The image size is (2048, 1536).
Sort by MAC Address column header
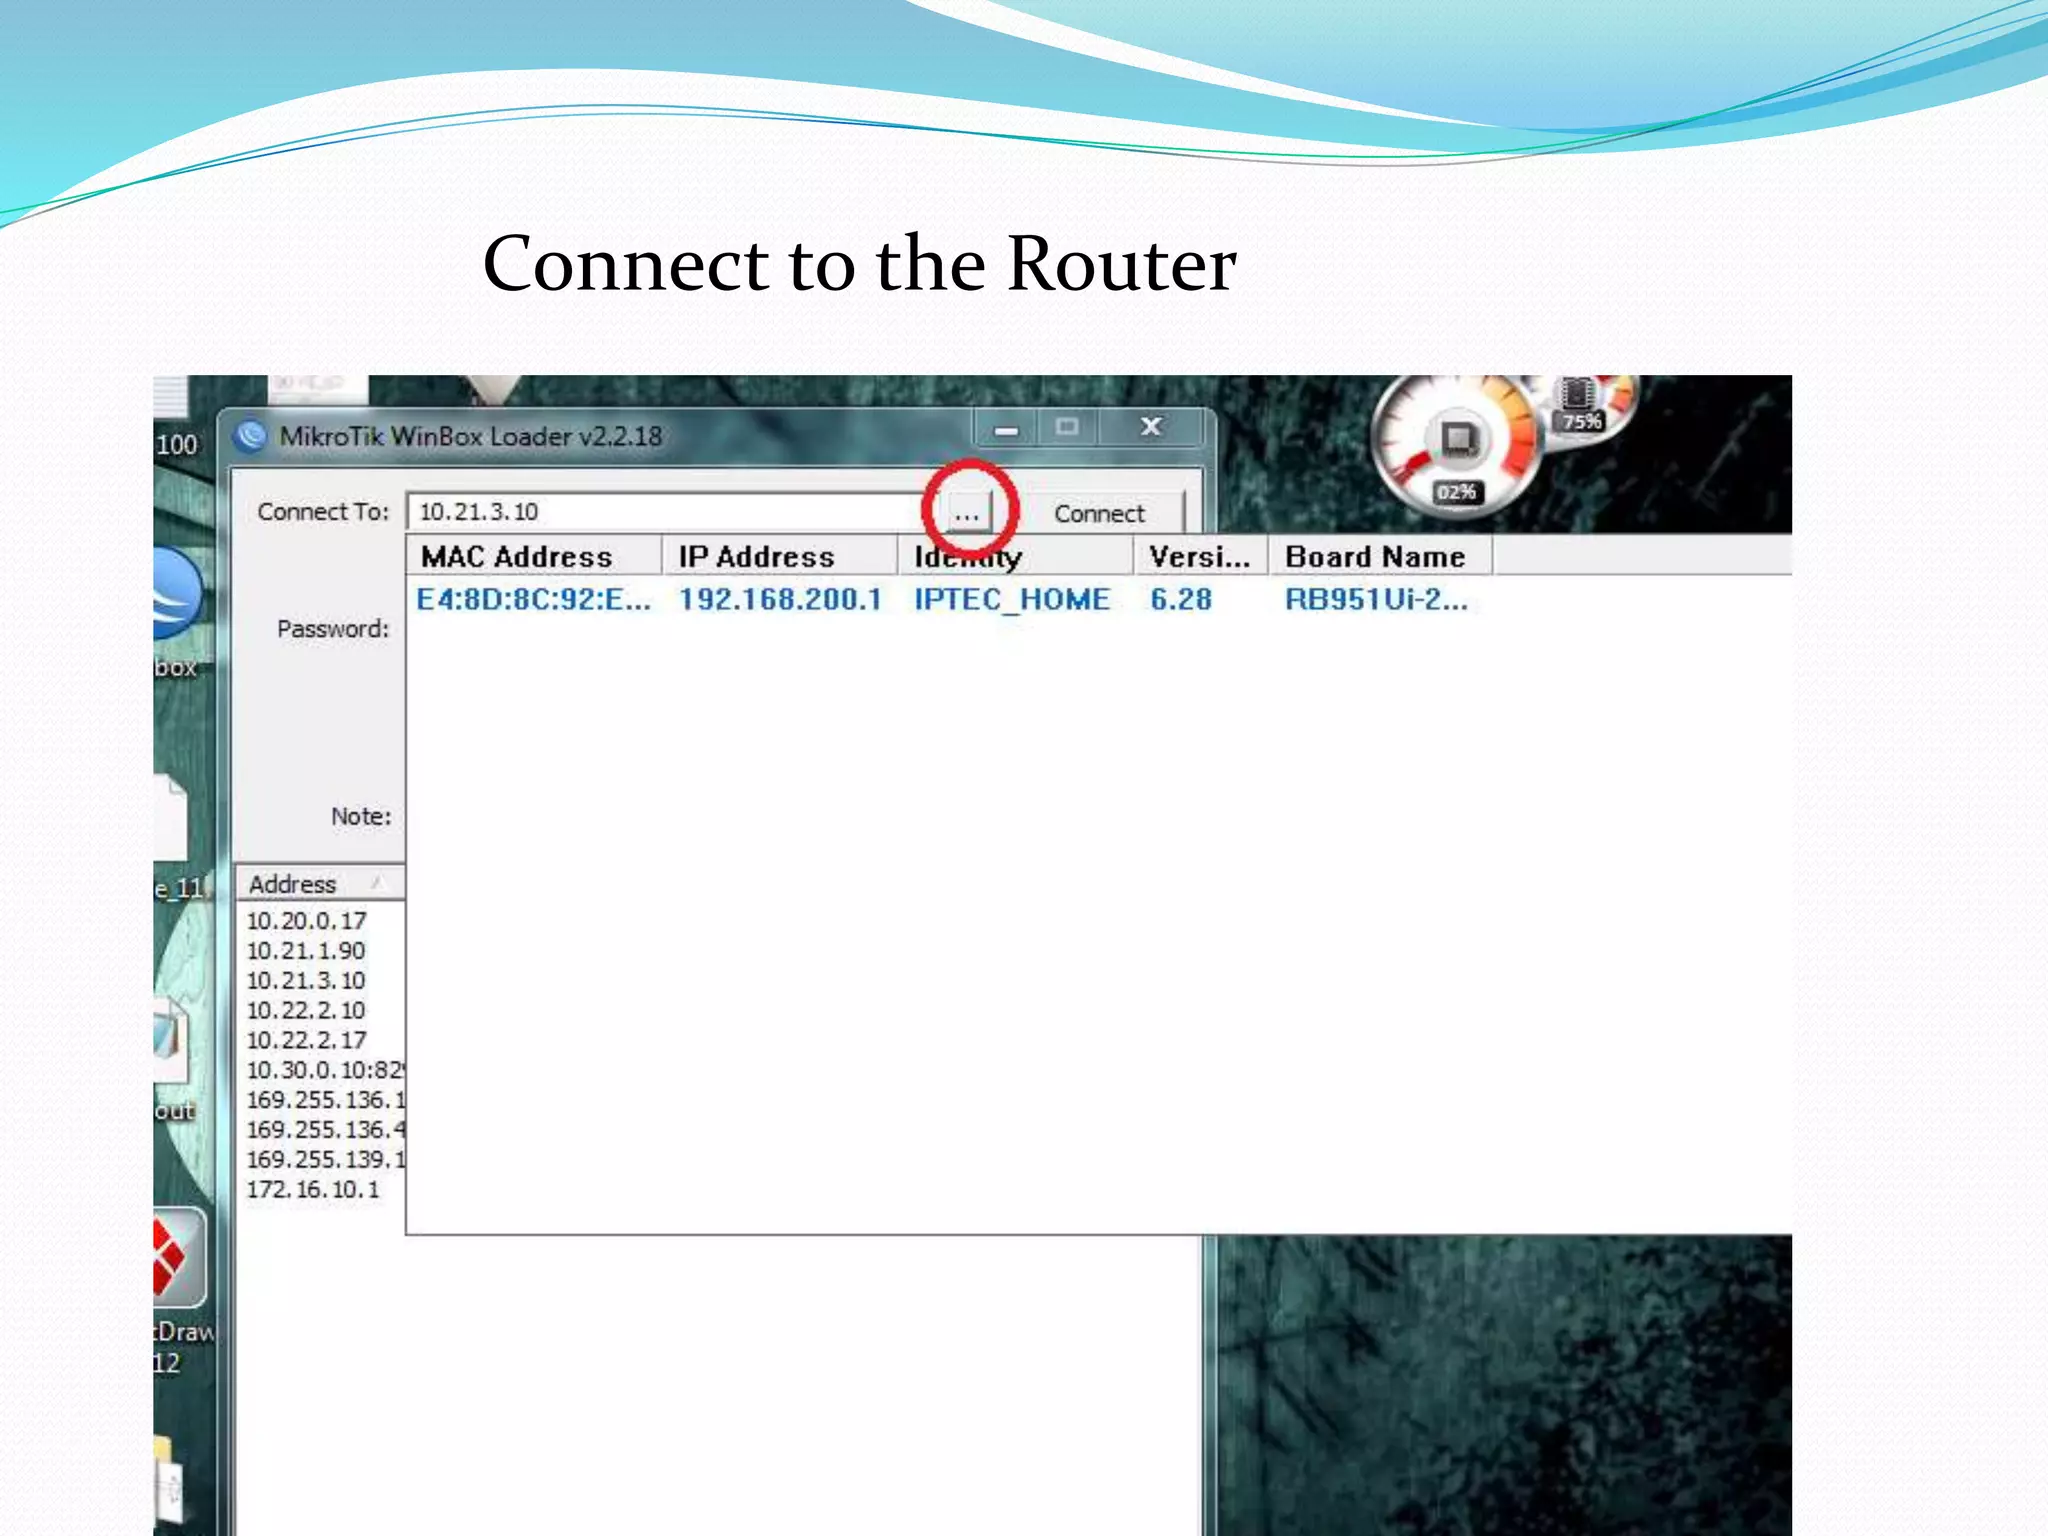coord(534,556)
